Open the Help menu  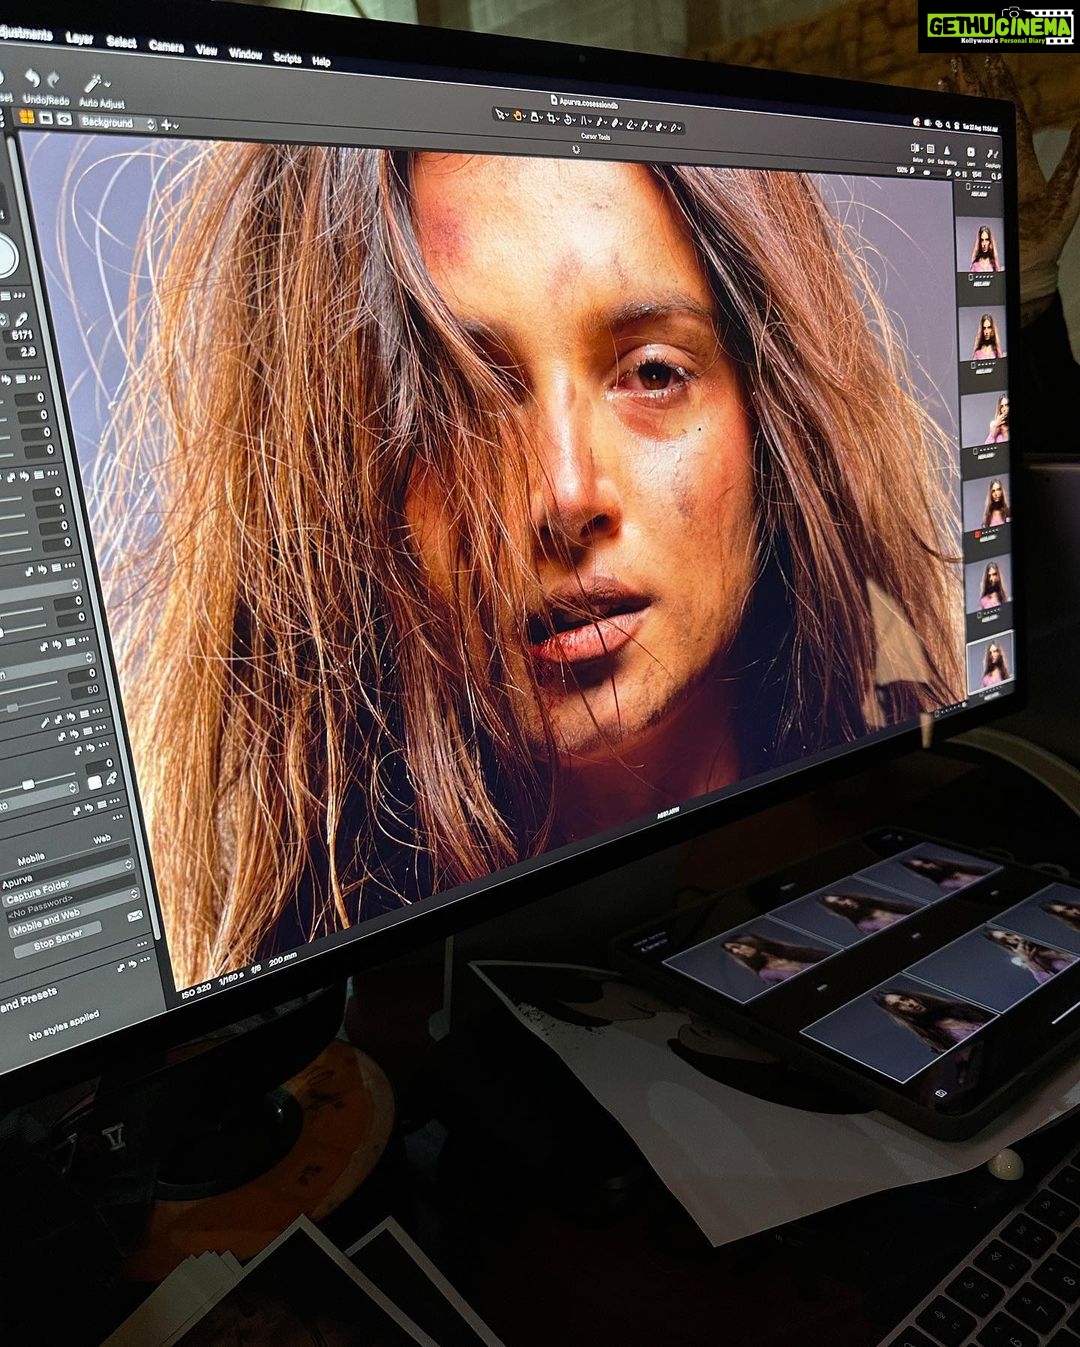coord(321,61)
